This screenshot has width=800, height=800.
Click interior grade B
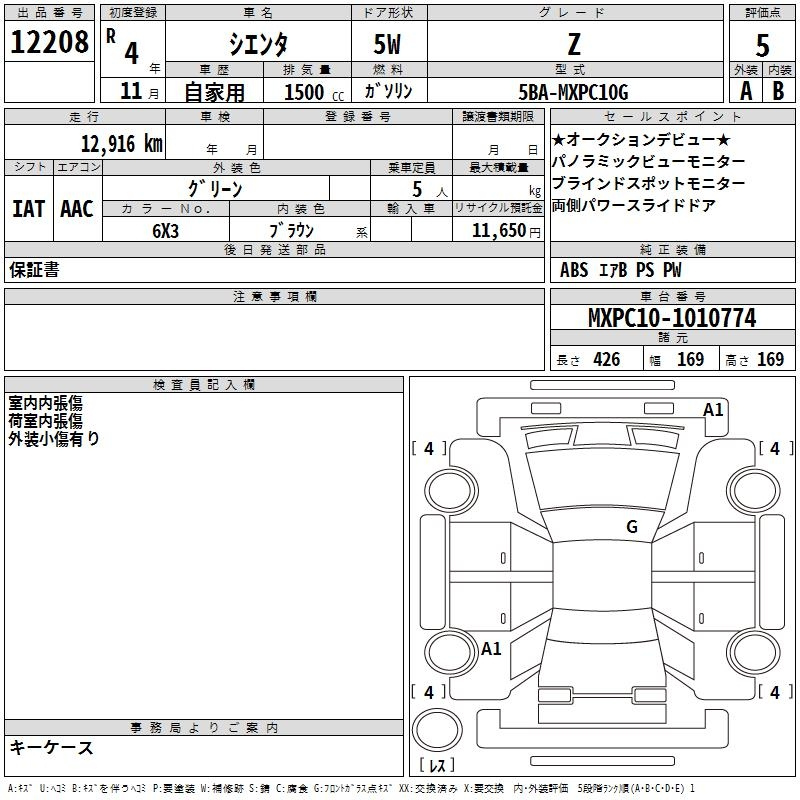(x=779, y=90)
